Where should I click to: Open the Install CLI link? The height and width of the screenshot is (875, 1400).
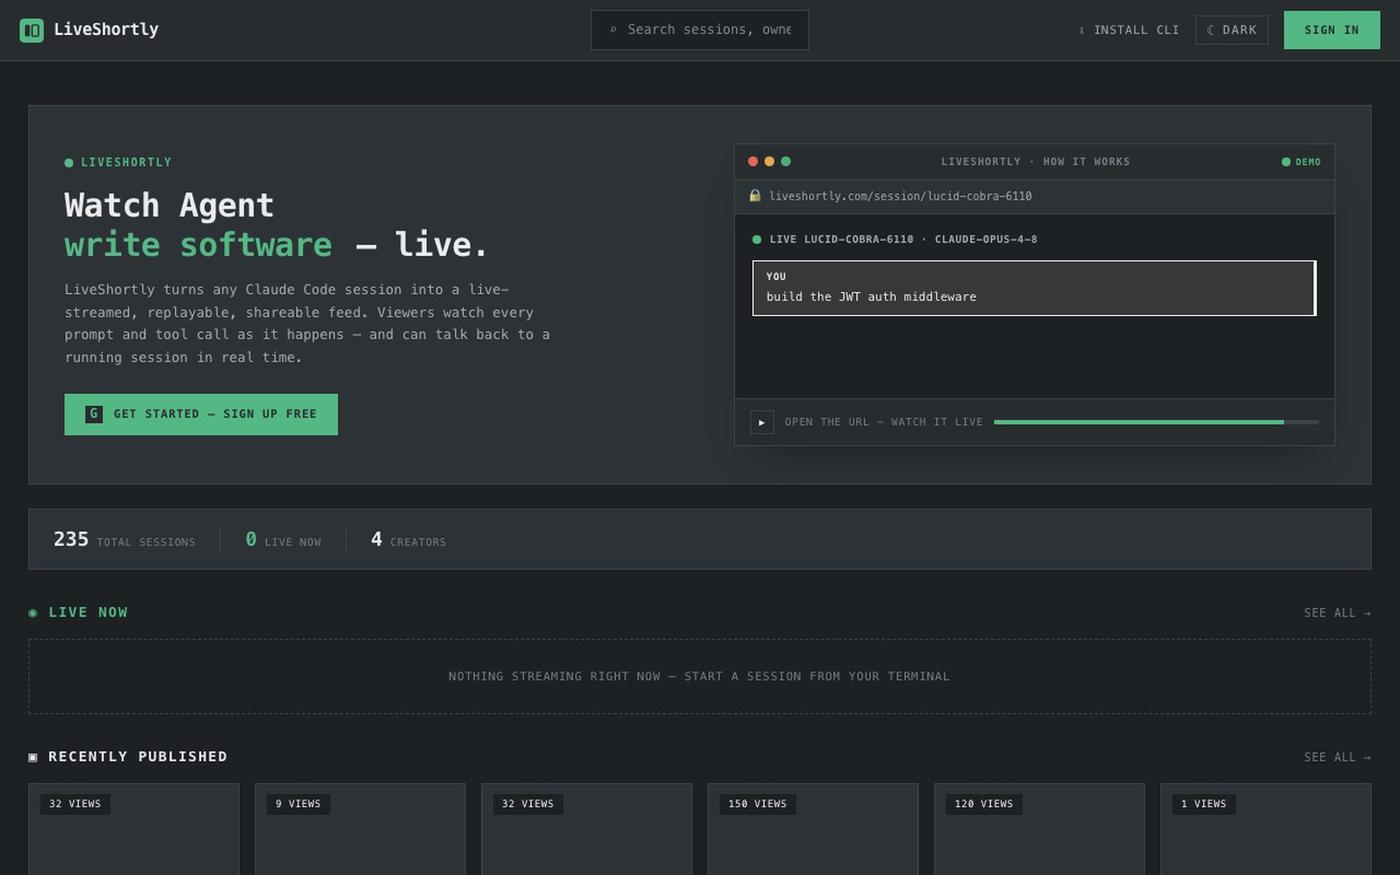coord(1128,30)
